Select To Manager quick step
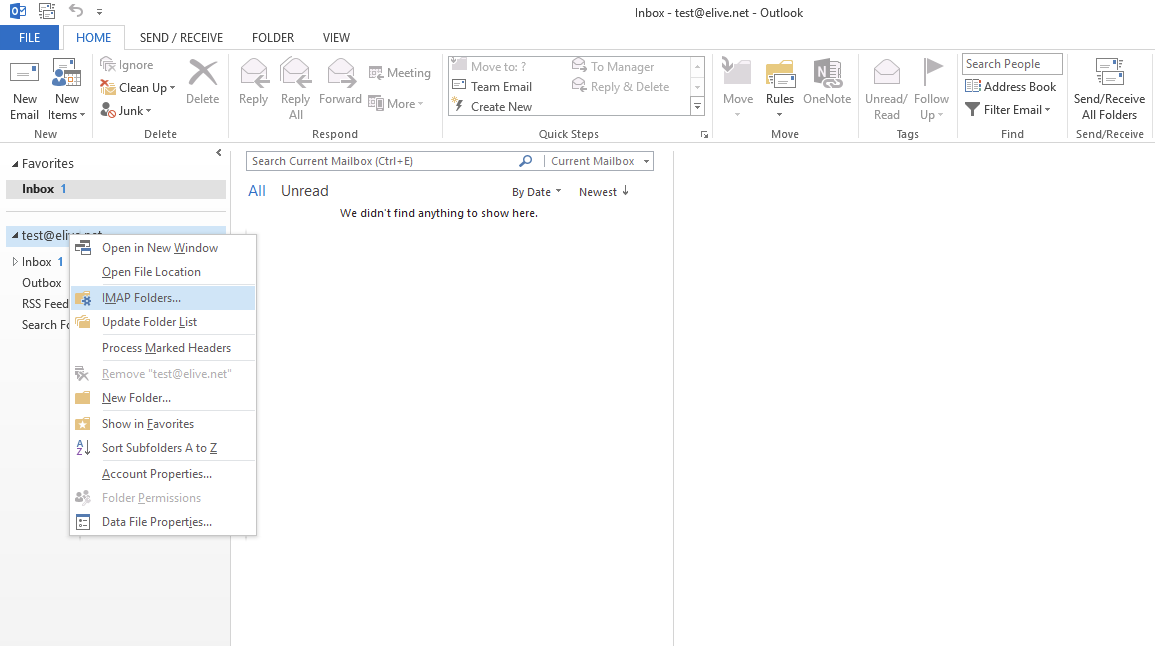 [x=613, y=67]
